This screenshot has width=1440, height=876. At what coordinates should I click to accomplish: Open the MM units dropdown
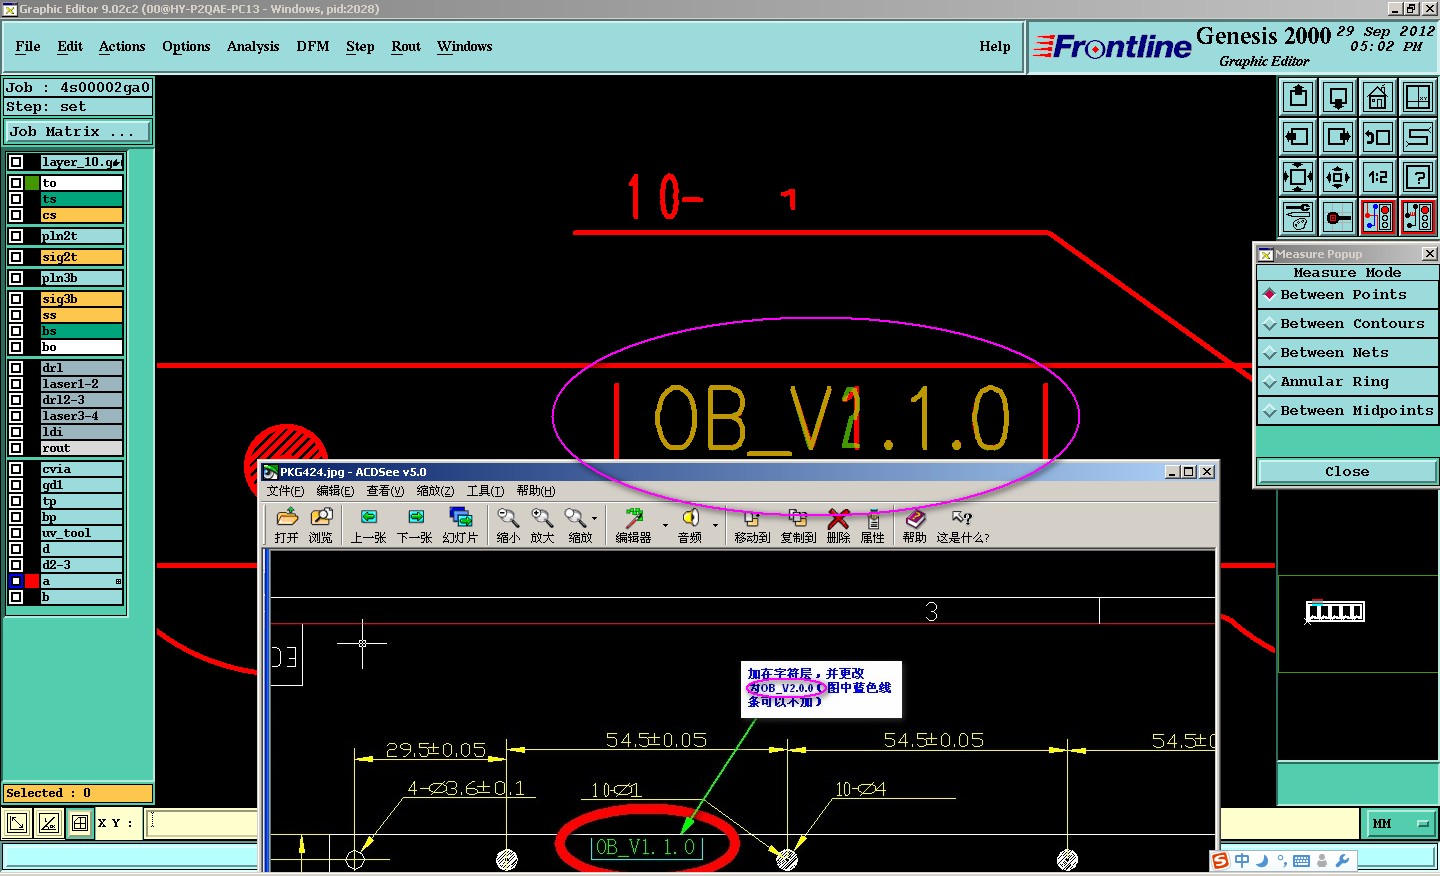(1401, 824)
